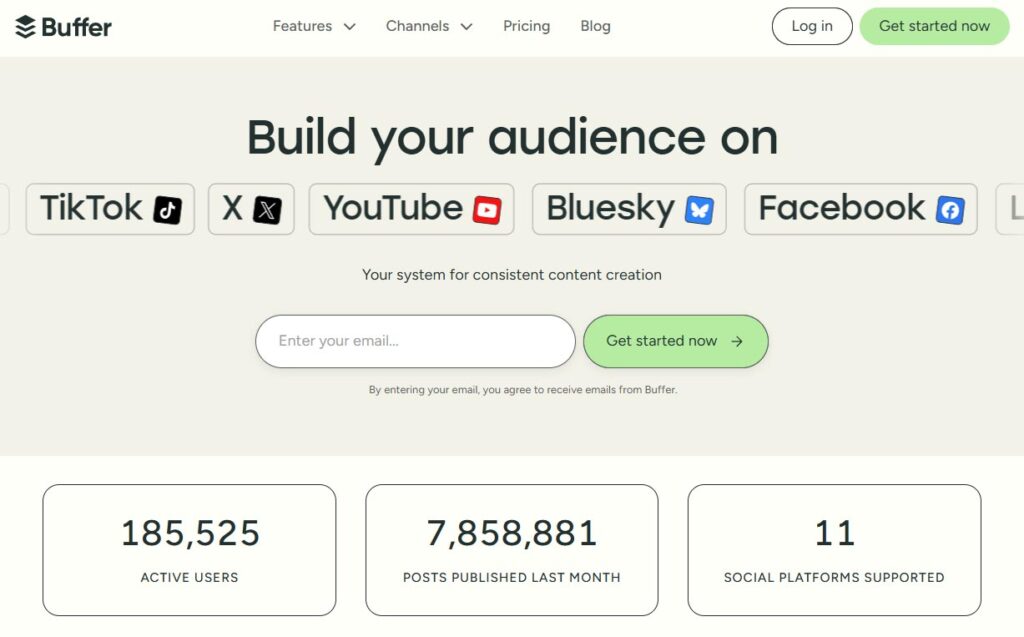1024x637 pixels.
Task: Click the ACTIVE USERS label
Action: point(189,578)
